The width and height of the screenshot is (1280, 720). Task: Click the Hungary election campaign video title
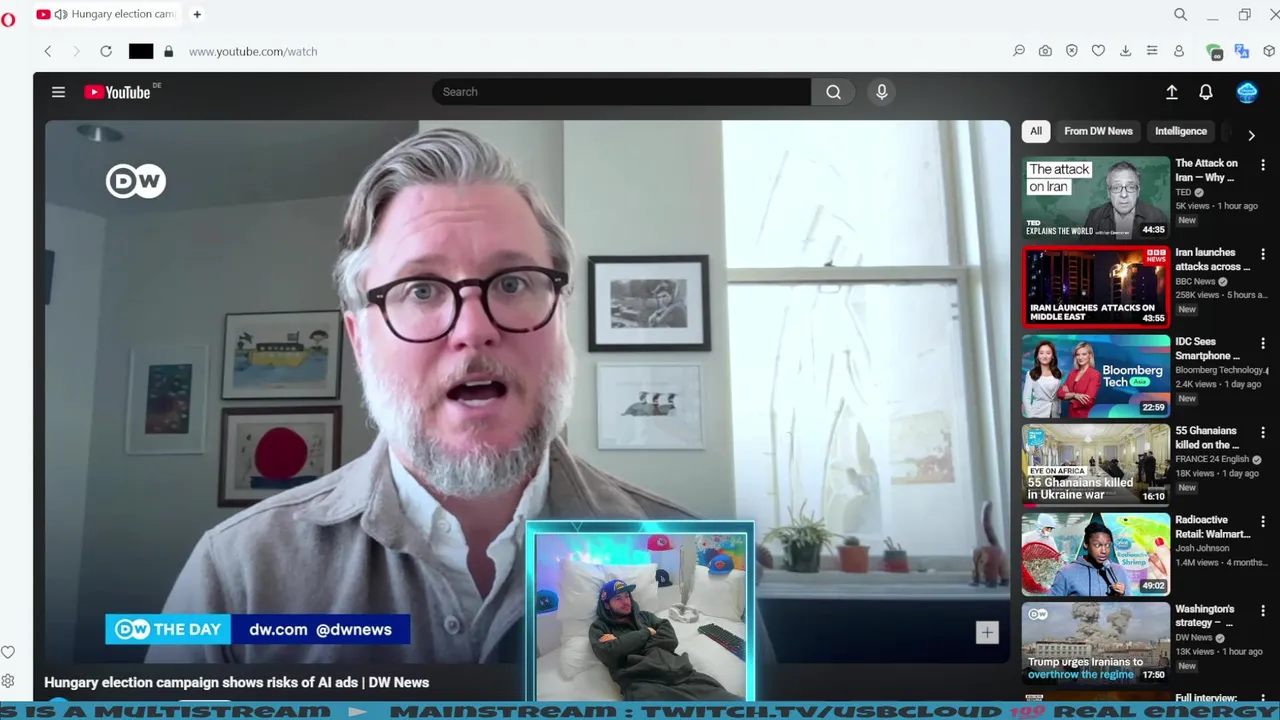pyautogui.click(x=236, y=682)
